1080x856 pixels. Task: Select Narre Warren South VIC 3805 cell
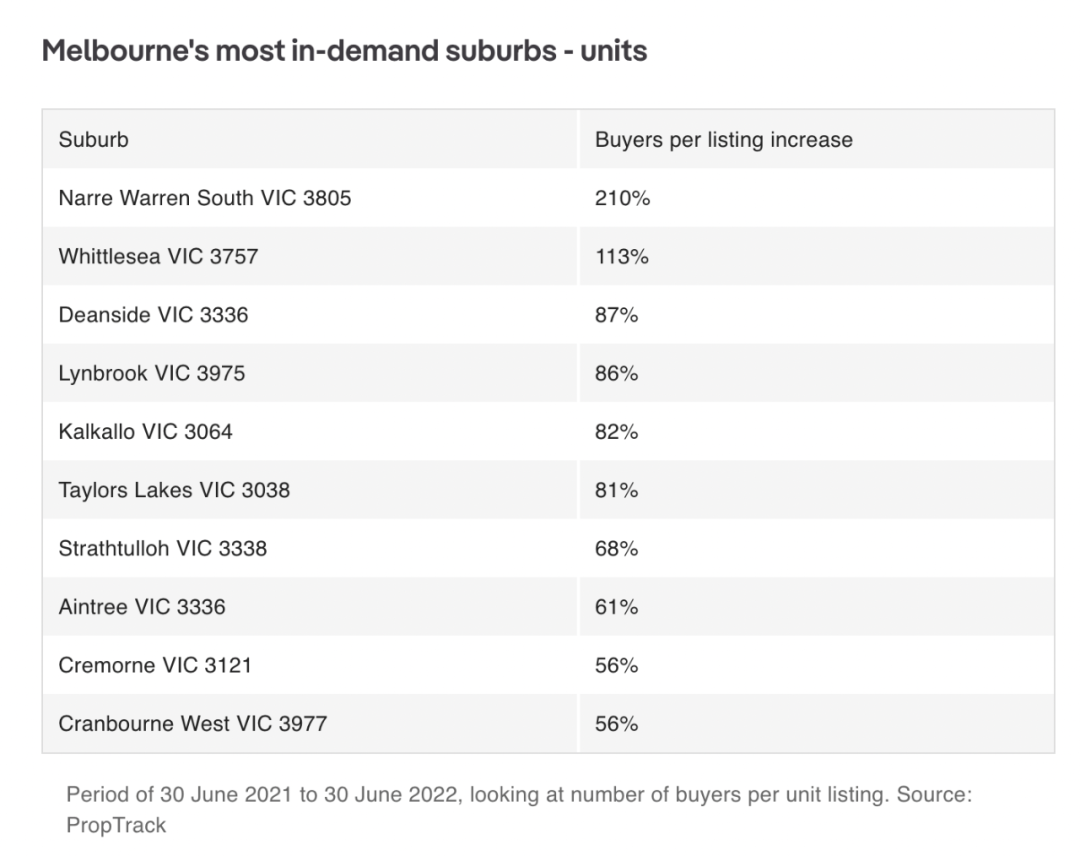pos(309,198)
